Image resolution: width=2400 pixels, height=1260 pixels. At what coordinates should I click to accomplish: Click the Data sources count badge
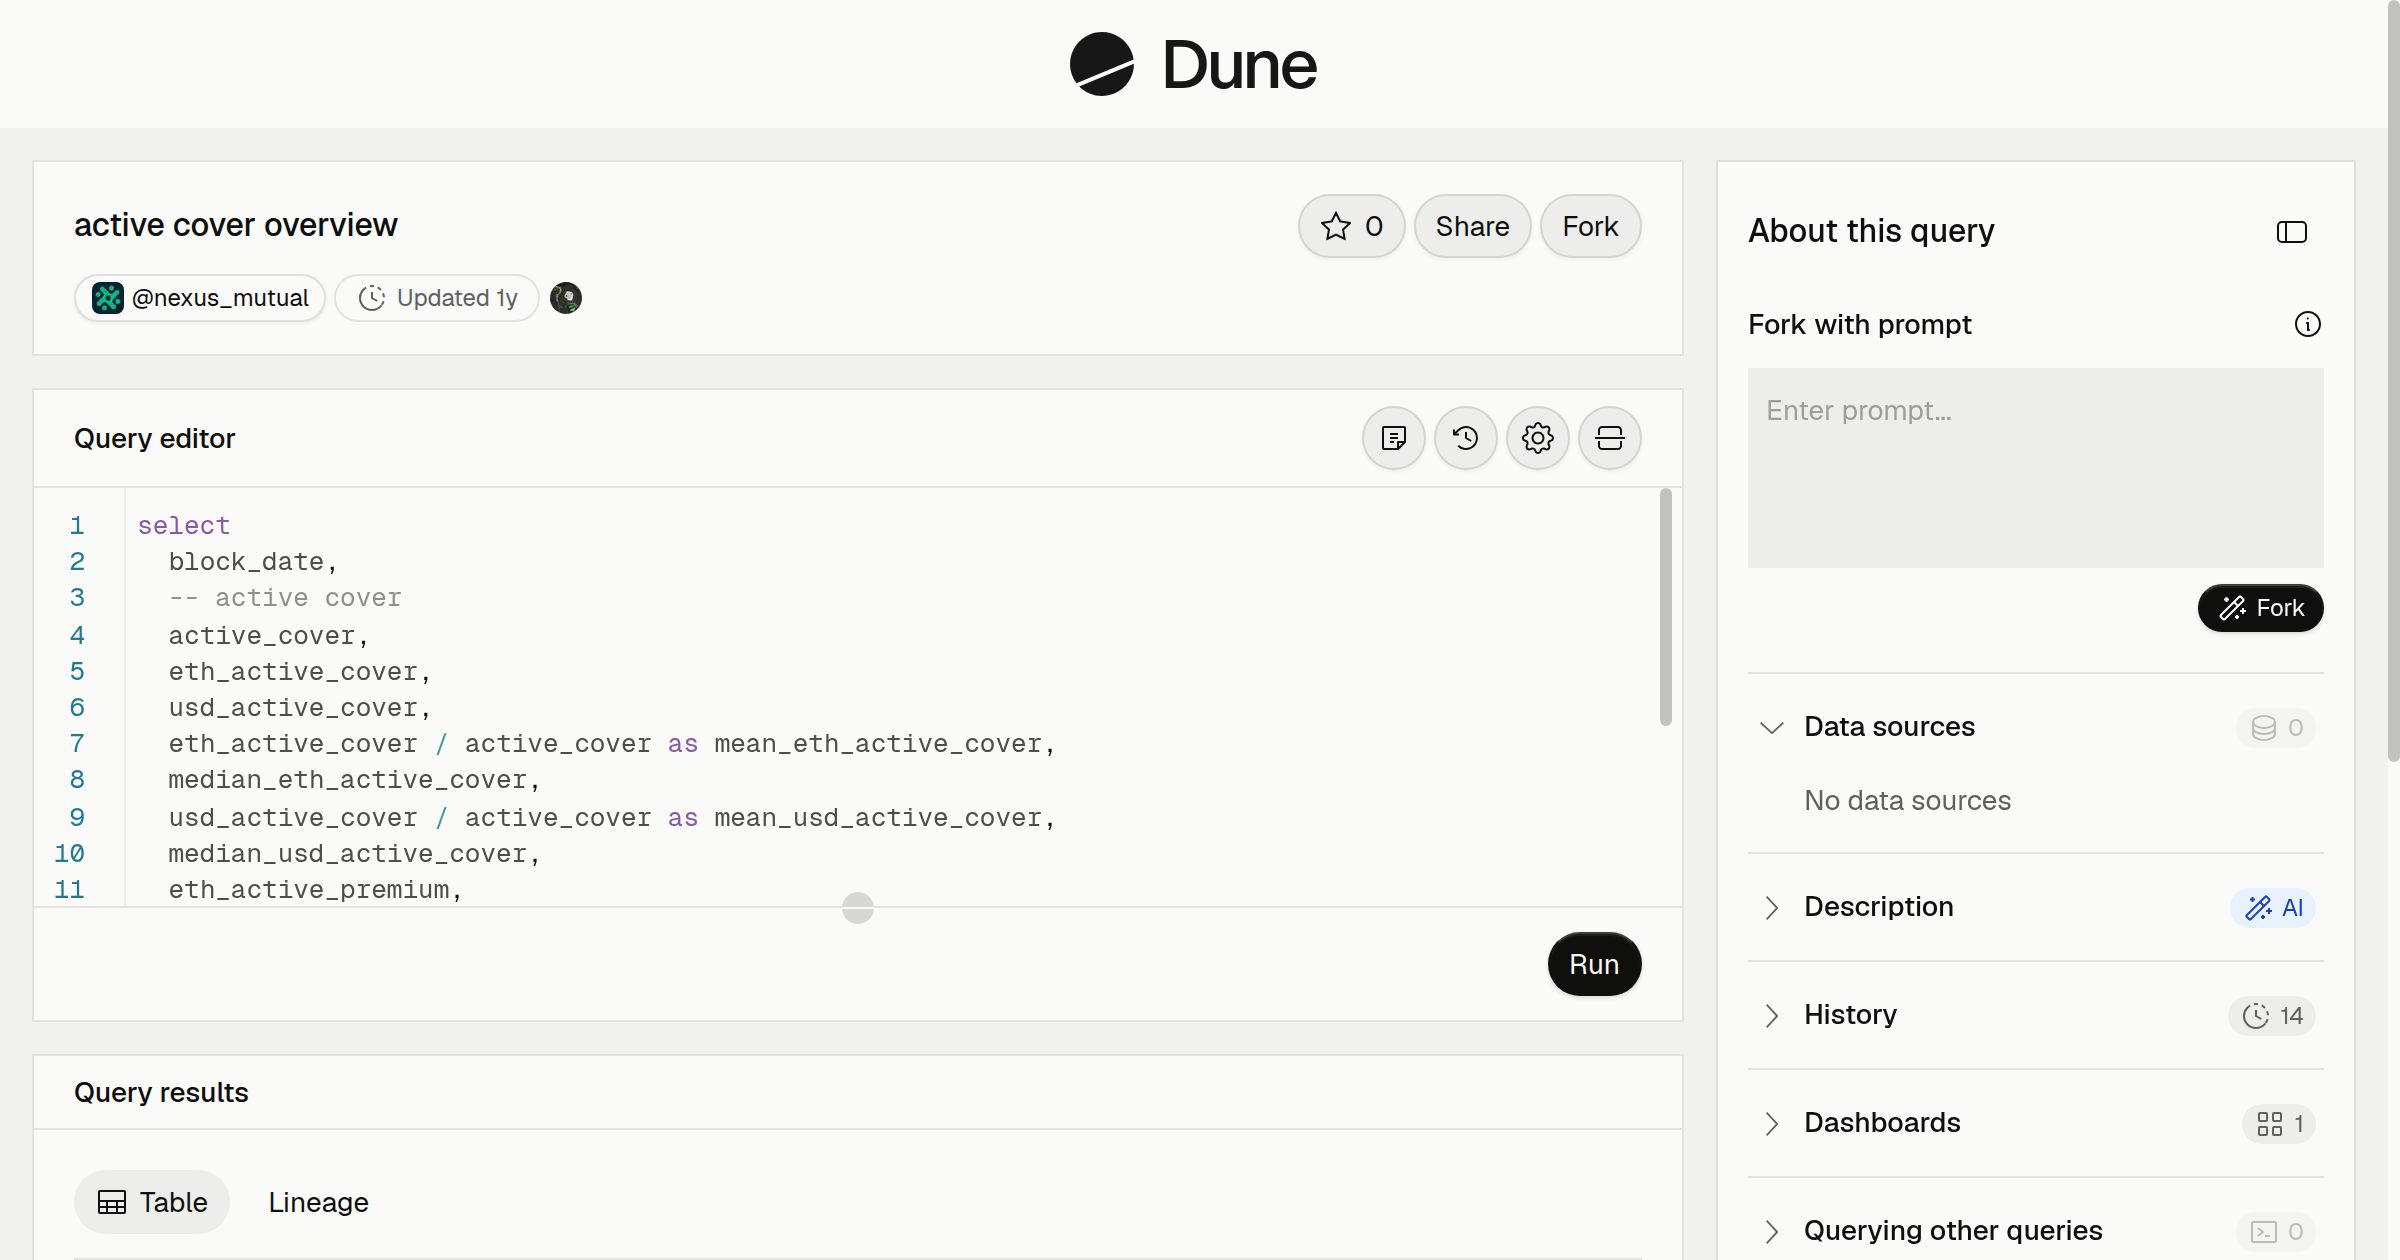(x=2276, y=727)
